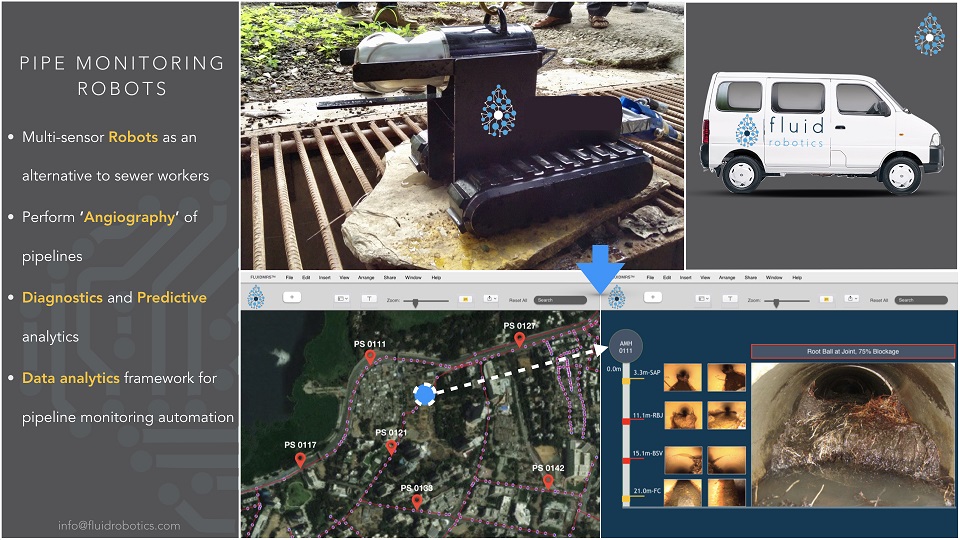Screen dimensions: 960x540
Task: Open the PS 0142 map pin
Action: pyautogui.click(x=548, y=482)
